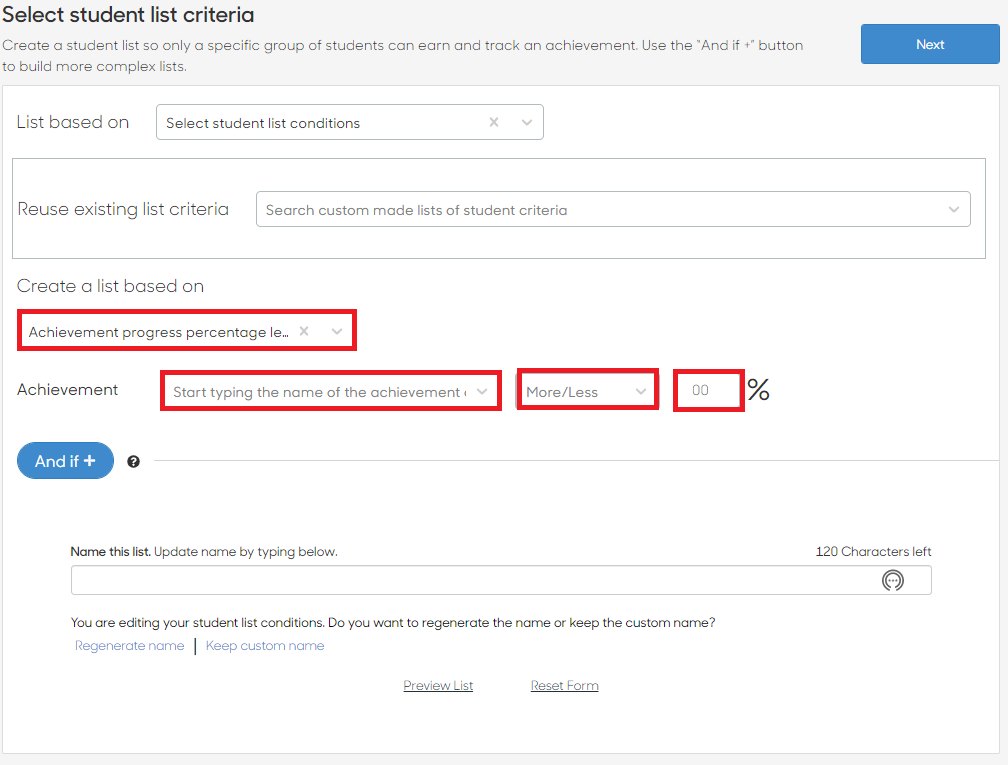Clear the 'Select student list conditions' selection

coord(494,122)
